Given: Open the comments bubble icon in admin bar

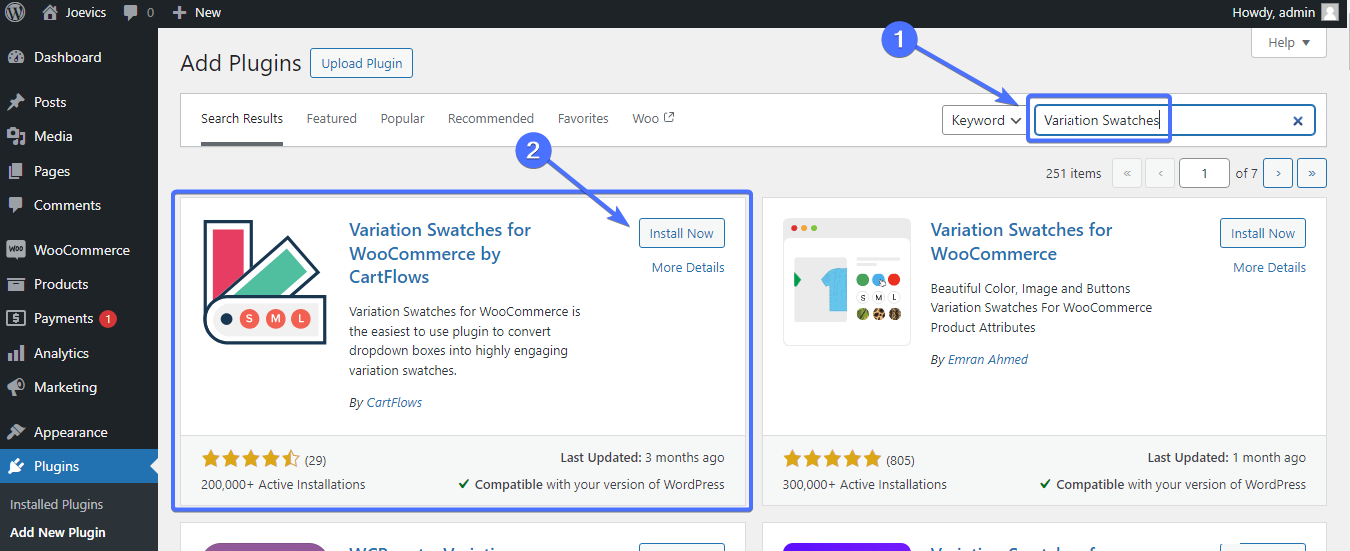Looking at the screenshot, I should pyautogui.click(x=131, y=13).
